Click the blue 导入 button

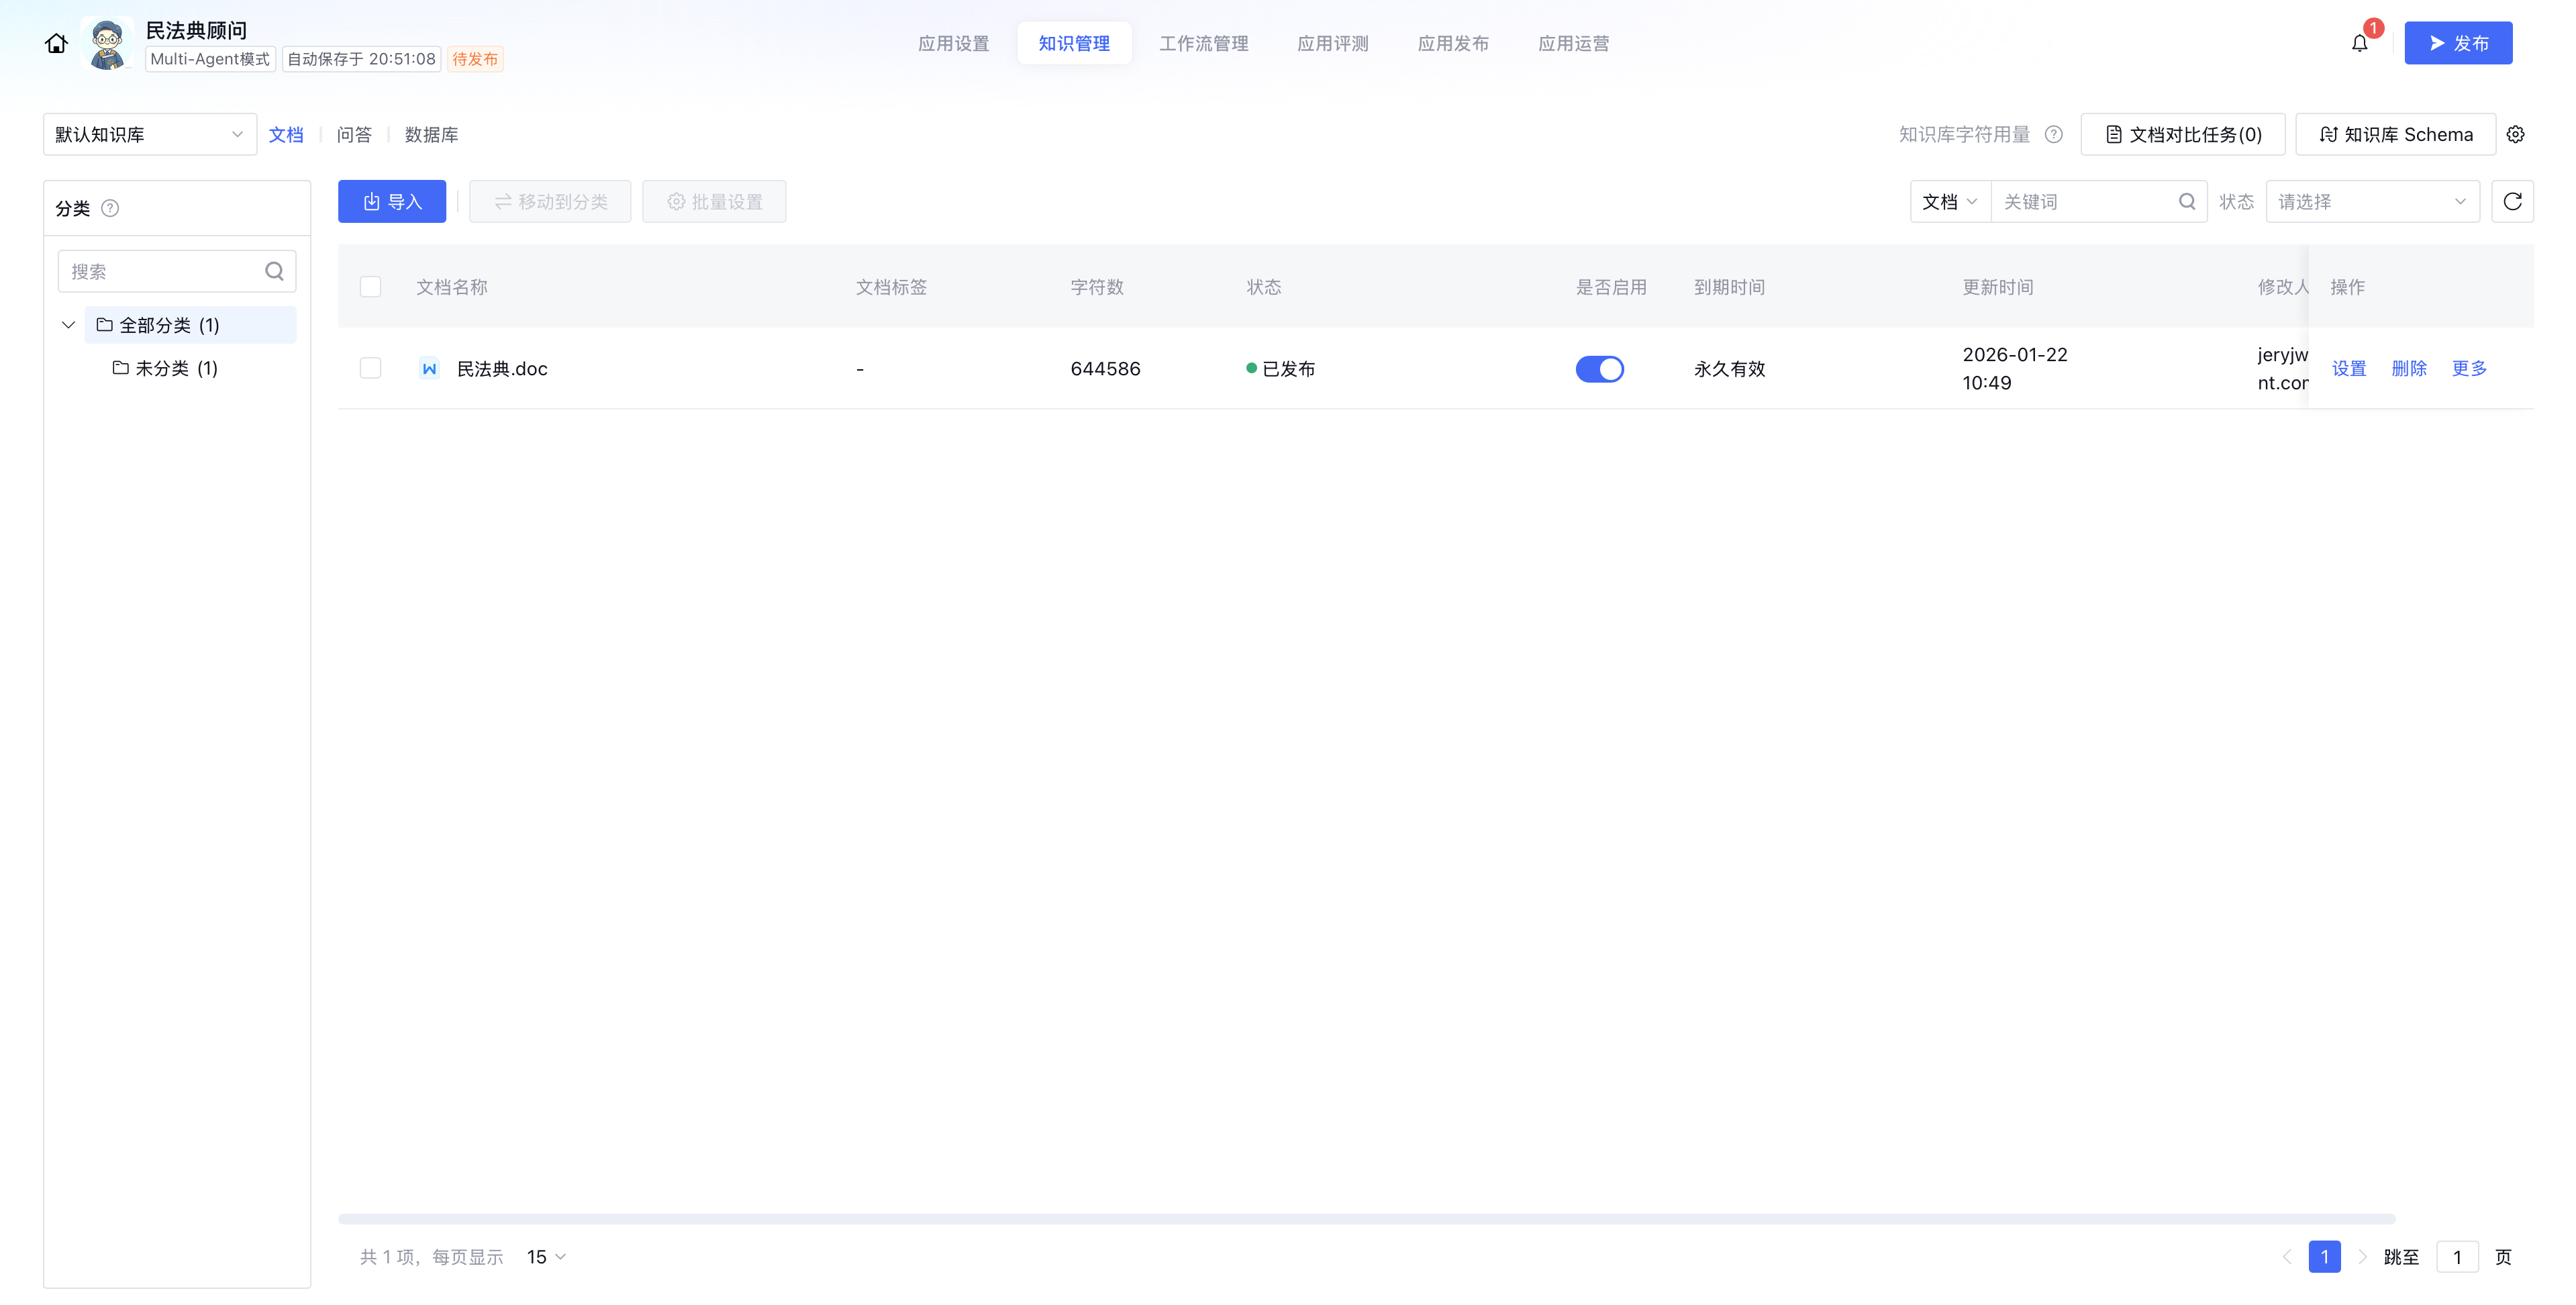392,202
